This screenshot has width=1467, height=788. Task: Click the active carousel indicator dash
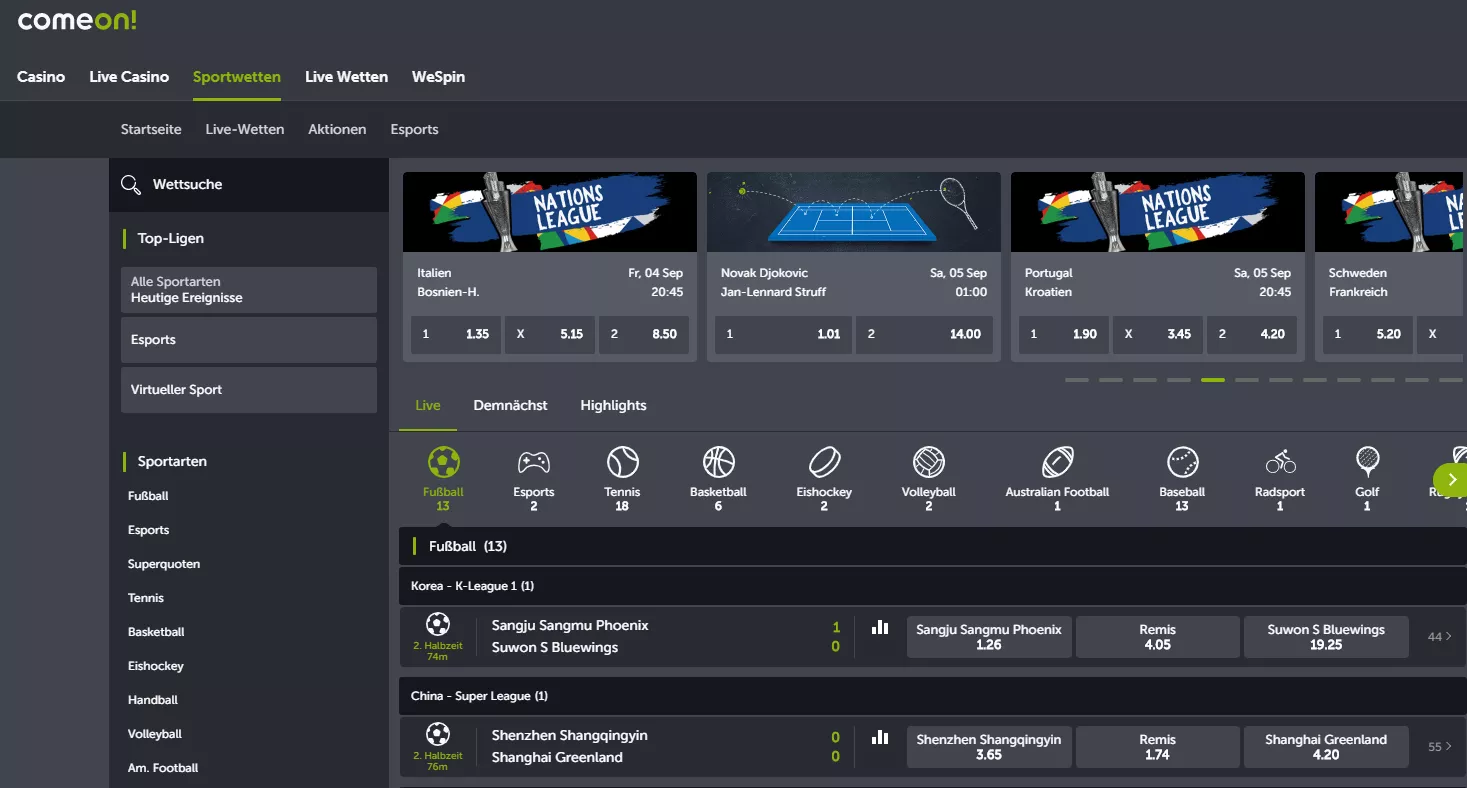[x=1213, y=380]
